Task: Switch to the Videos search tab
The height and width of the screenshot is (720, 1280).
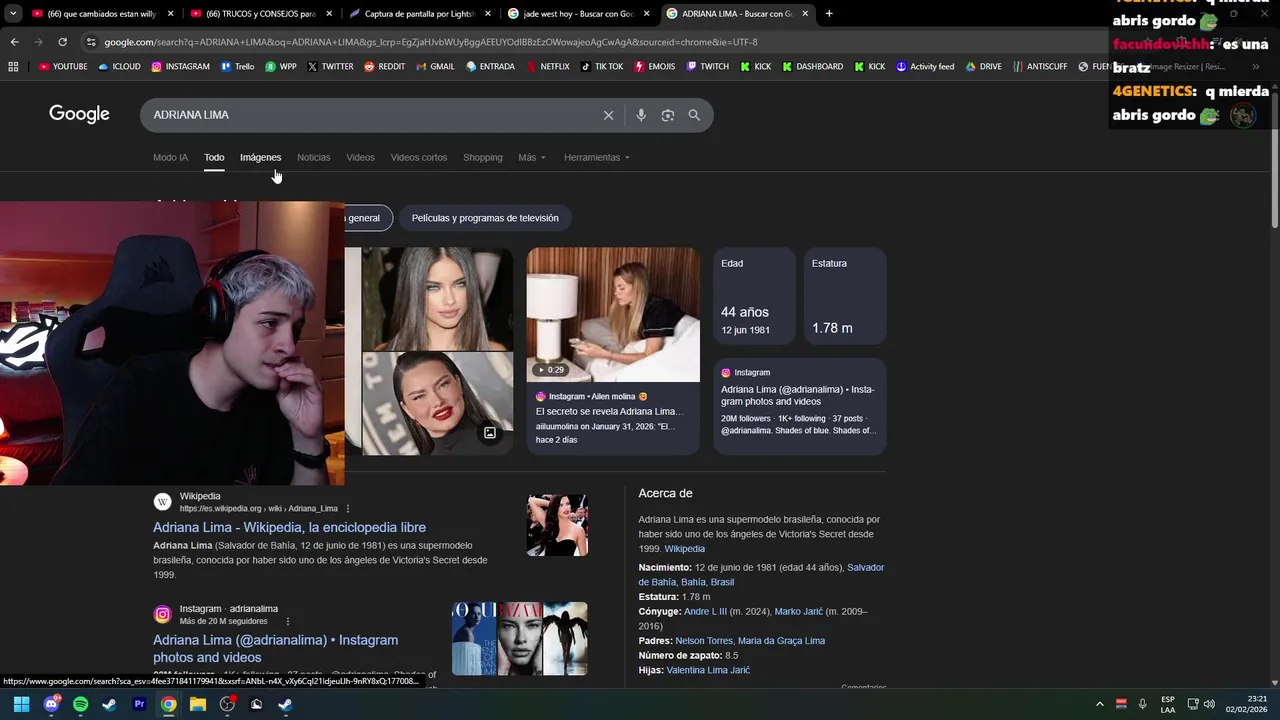Action: pyautogui.click(x=360, y=157)
